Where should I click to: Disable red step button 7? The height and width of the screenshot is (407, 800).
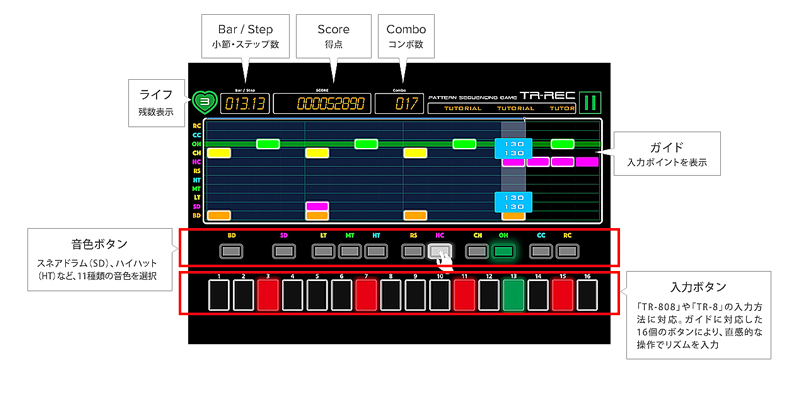tap(366, 294)
